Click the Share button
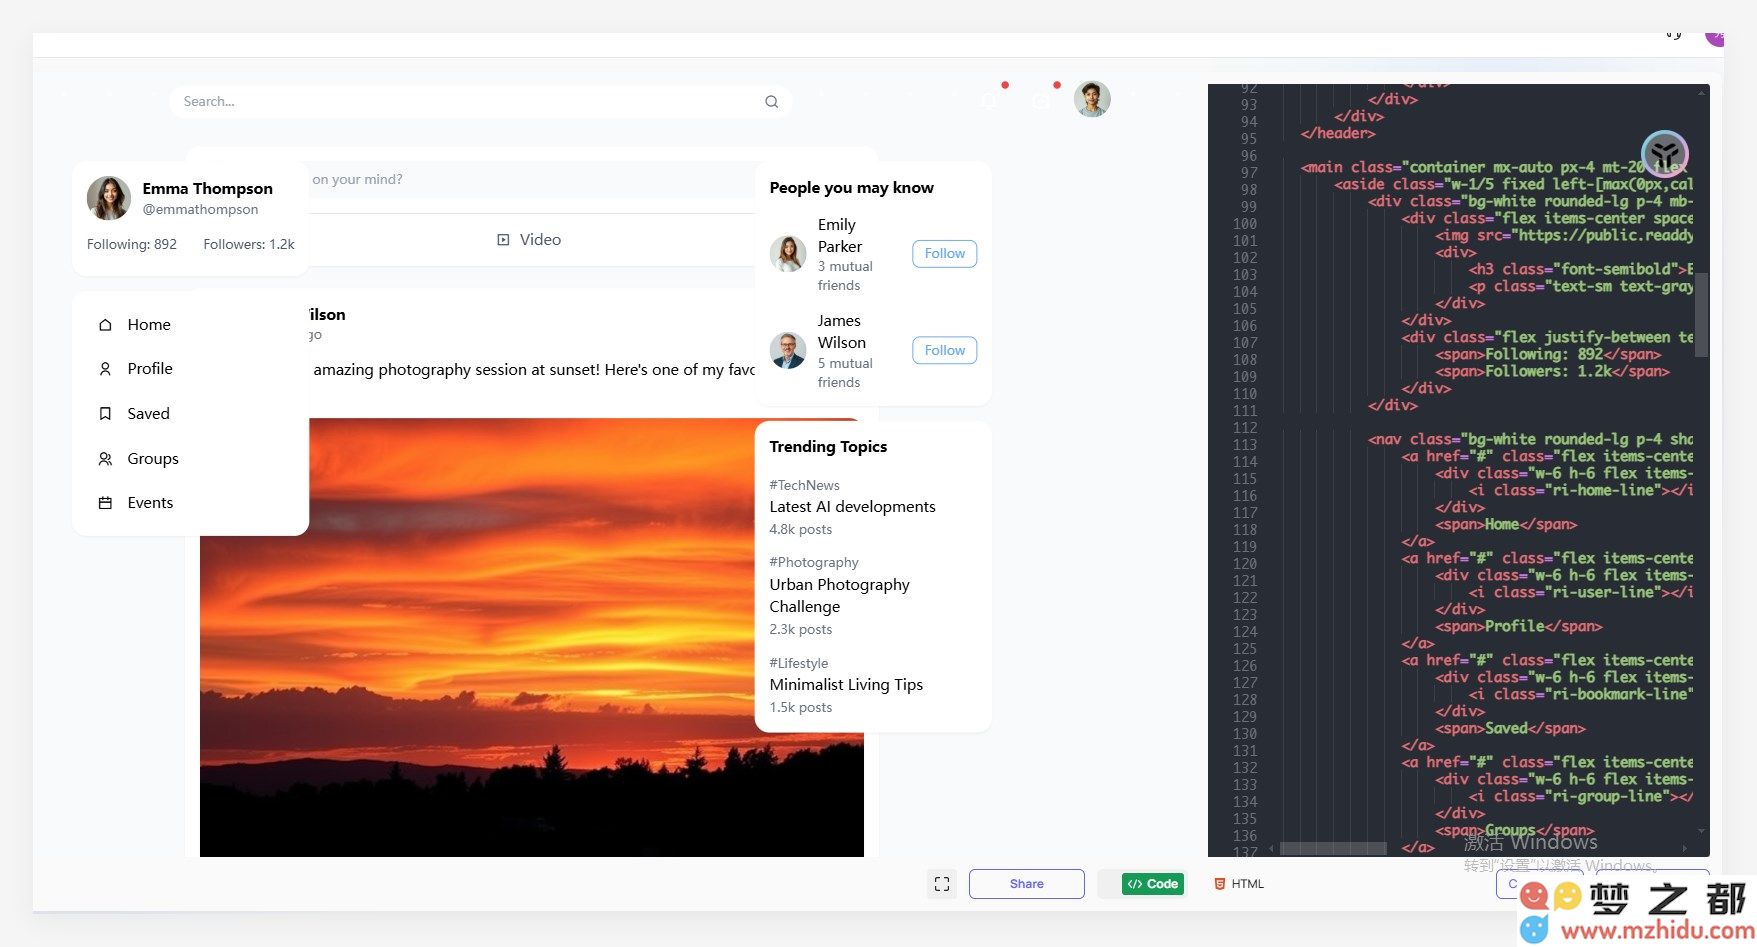Image resolution: width=1757 pixels, height=947 pixels. coord(1026,884)
